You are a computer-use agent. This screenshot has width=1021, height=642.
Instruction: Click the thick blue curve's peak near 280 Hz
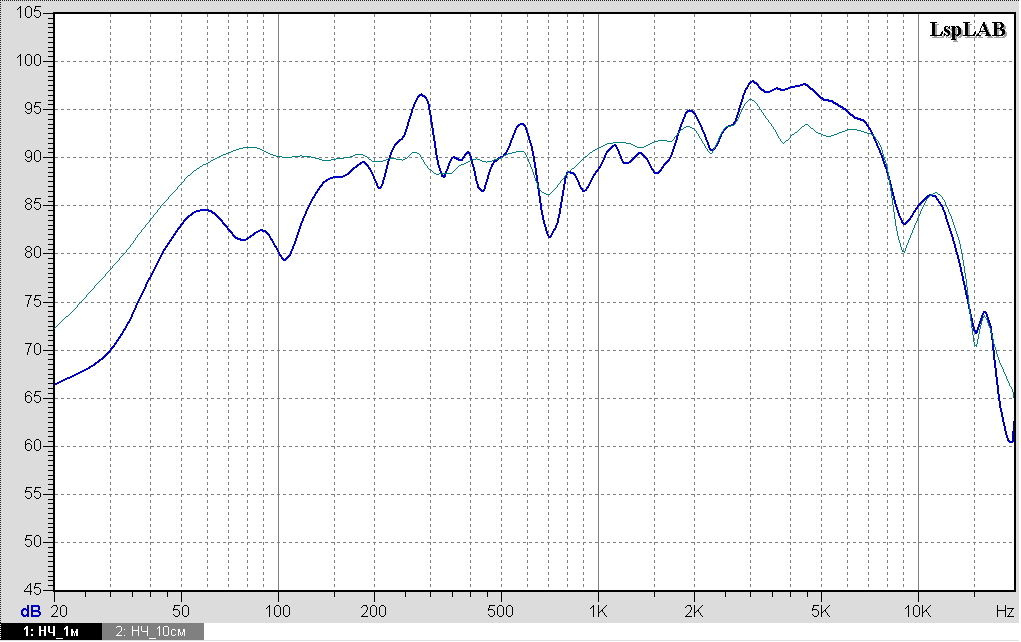[x=421, y=95]
